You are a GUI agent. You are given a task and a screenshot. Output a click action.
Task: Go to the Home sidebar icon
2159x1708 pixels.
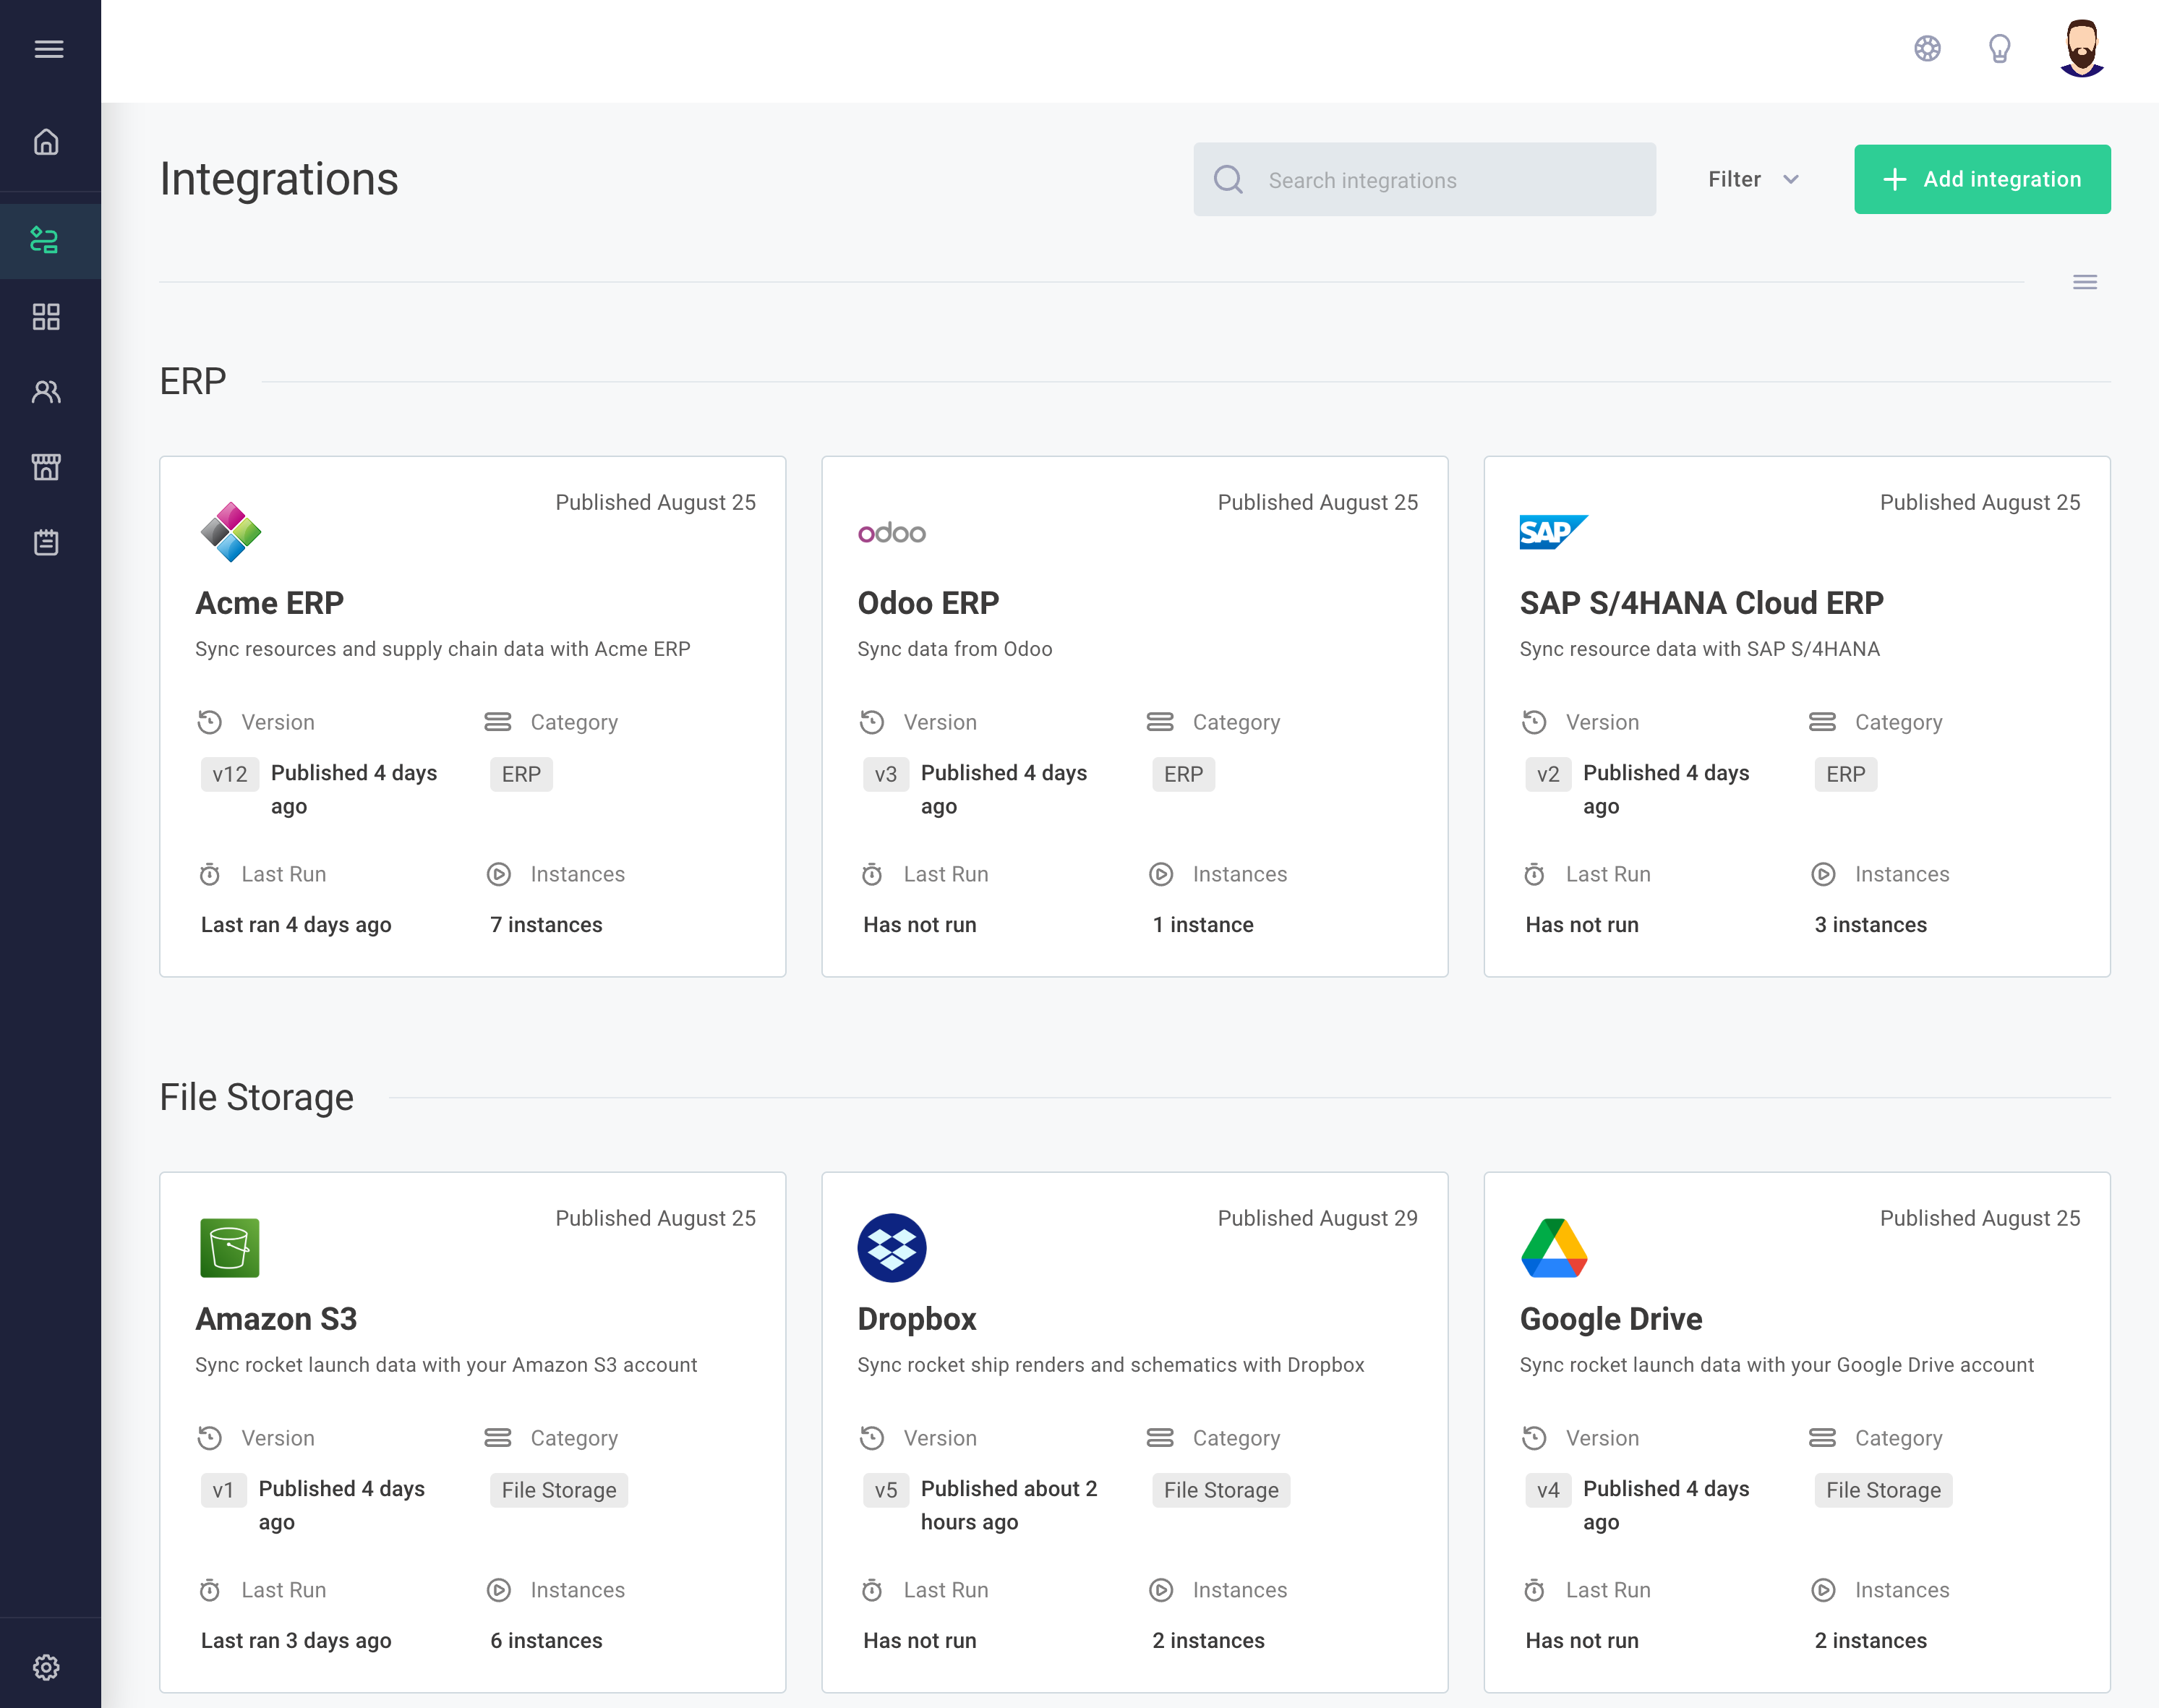coord(47,142)
